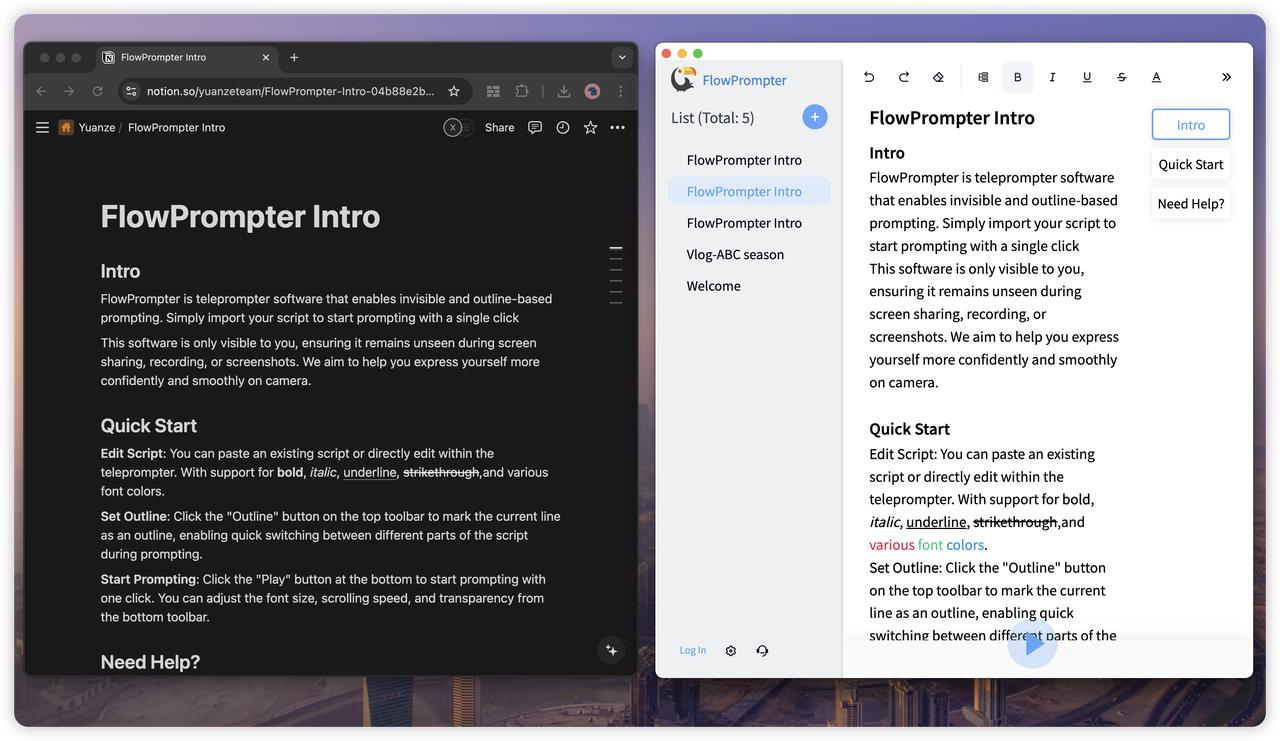The width and height of the screenshot is (1280, 741).
Task: Open Chrome tab search dropdown
Action: pyautogui.click(x=622, y=58)
